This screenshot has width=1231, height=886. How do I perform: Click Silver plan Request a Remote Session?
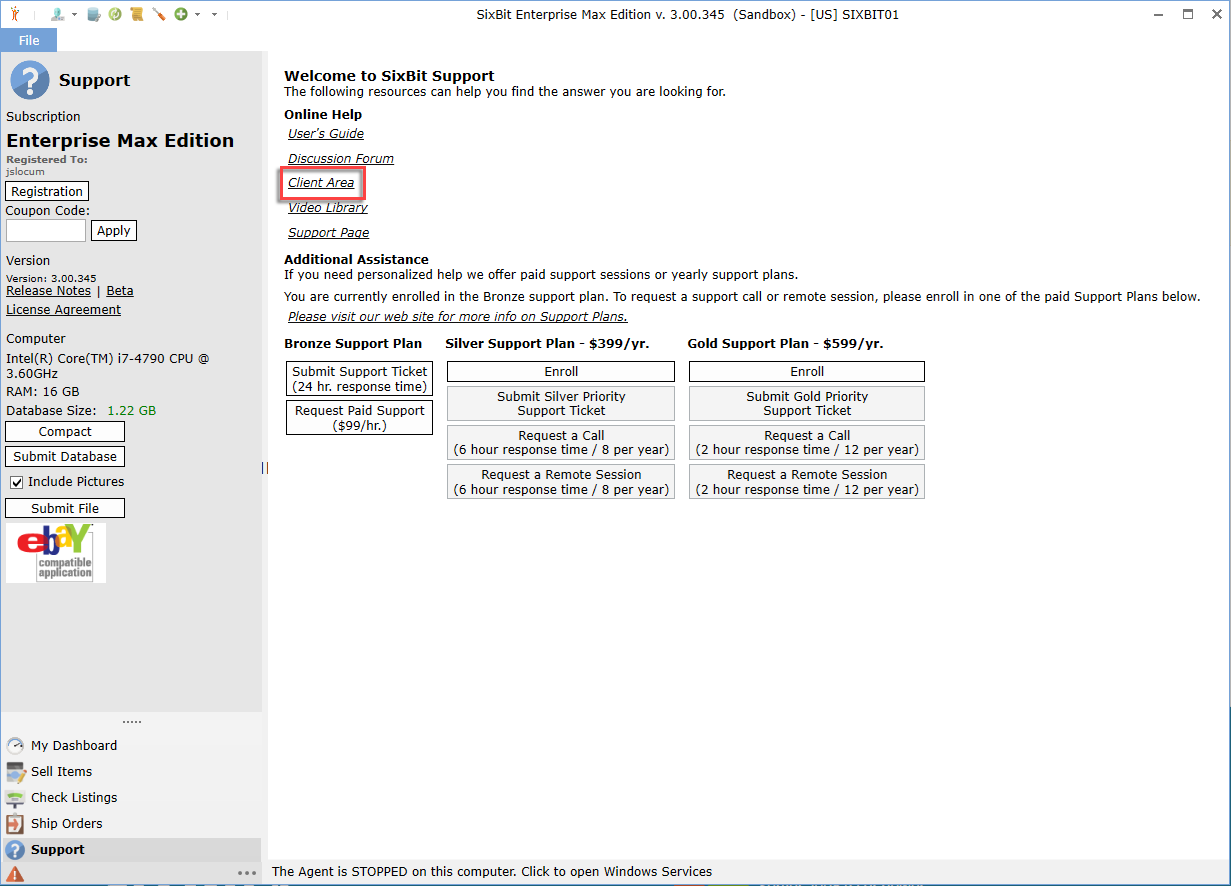pyautogui.click(x=561, y=482)
